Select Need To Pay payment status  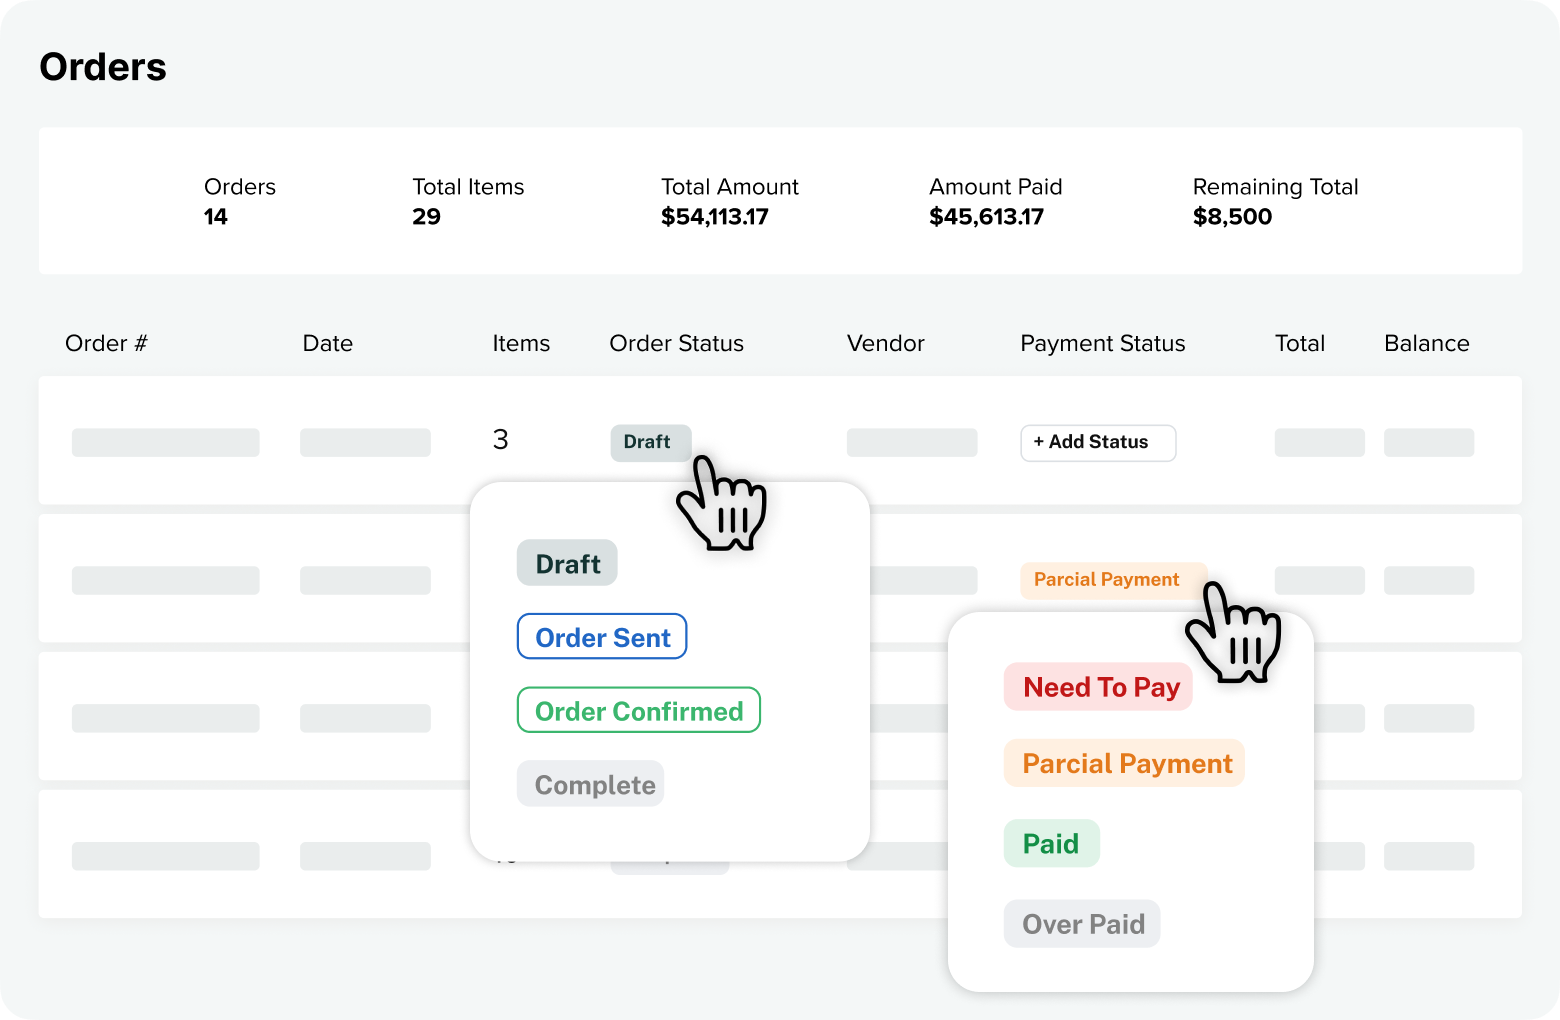click(x=1098, y=687)
